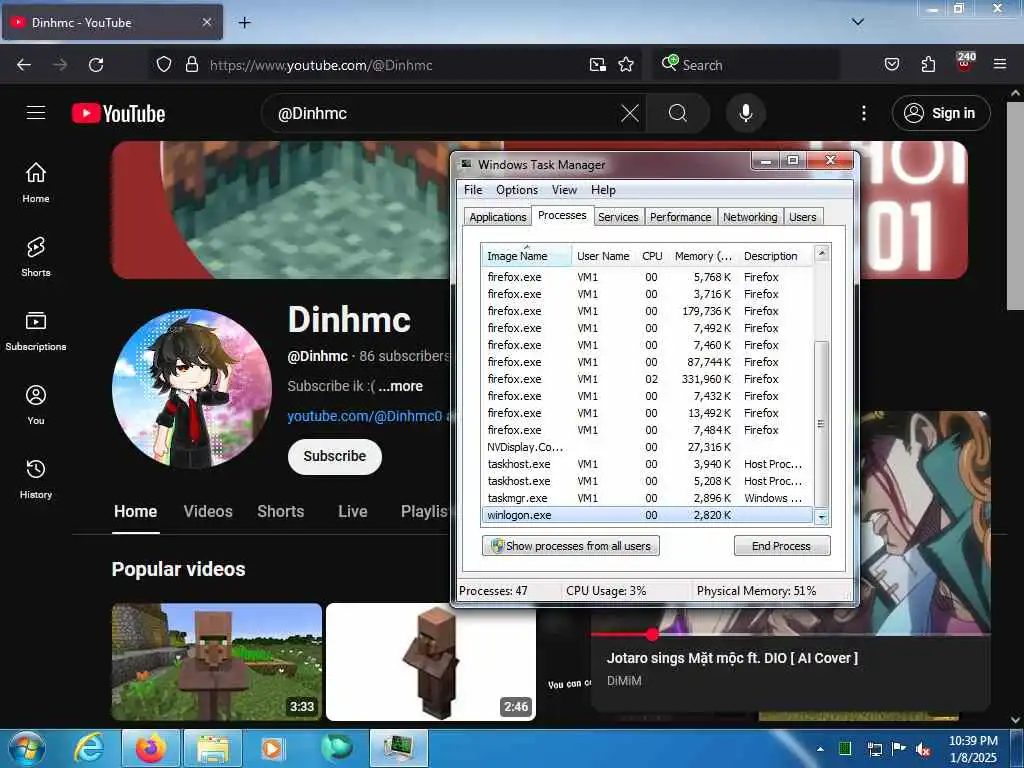Open the File menu in Task Manager
This screenshot has height=768, width=1024.
473,190
